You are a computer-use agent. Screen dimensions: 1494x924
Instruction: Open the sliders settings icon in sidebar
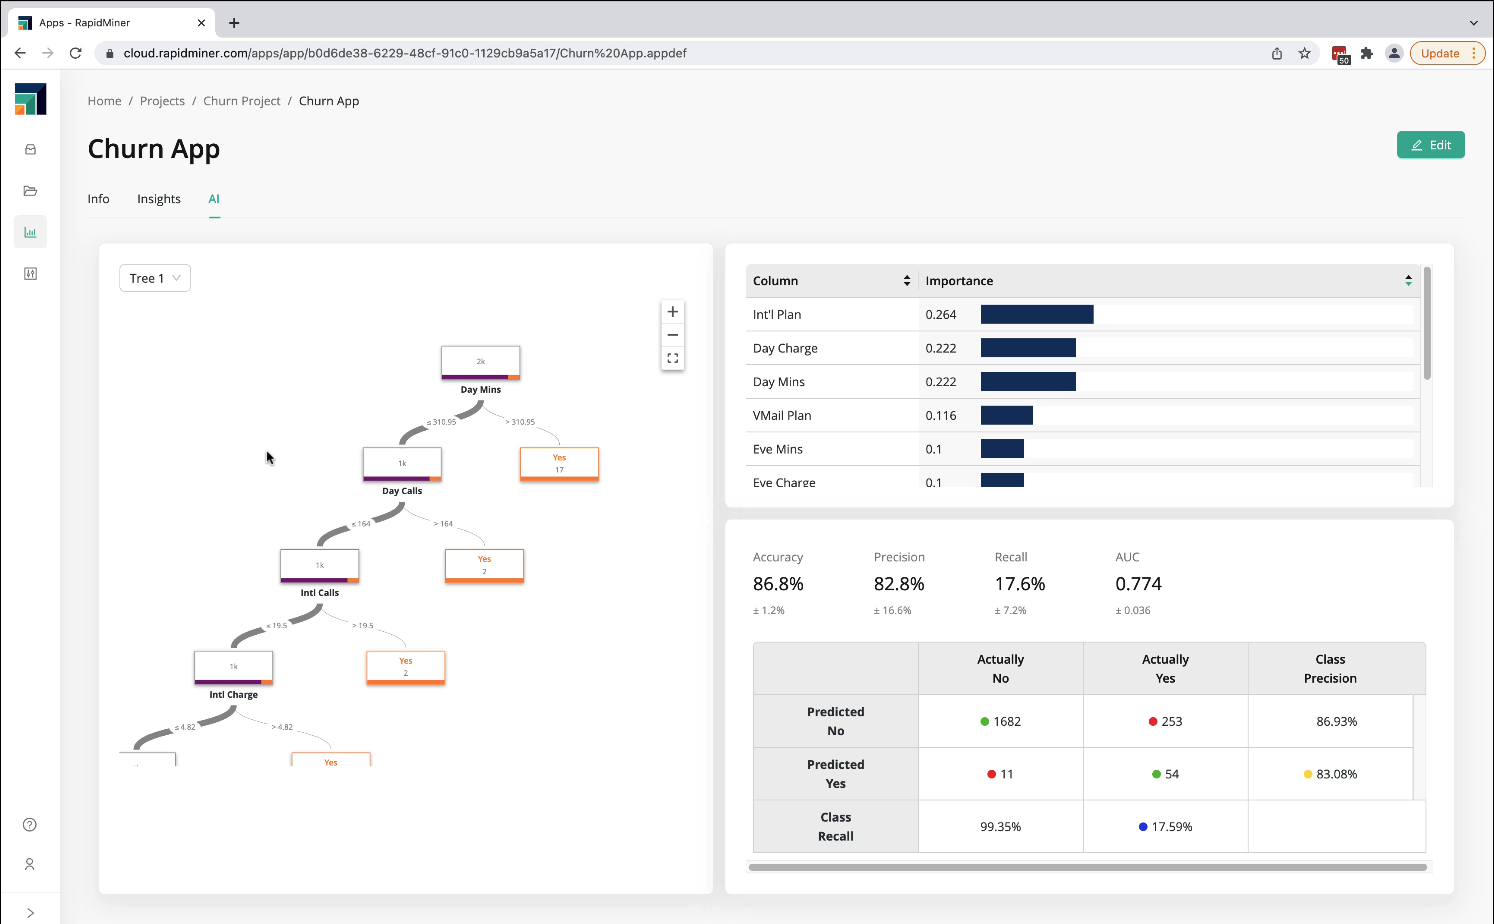31,274
